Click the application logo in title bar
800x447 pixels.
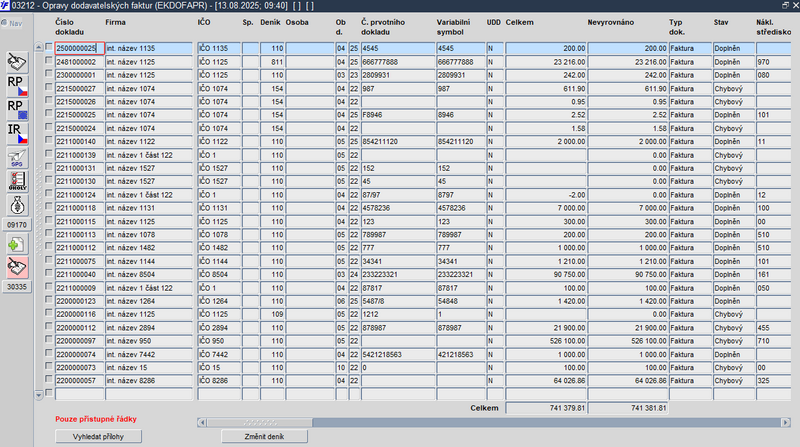click(x=5, y=5)
